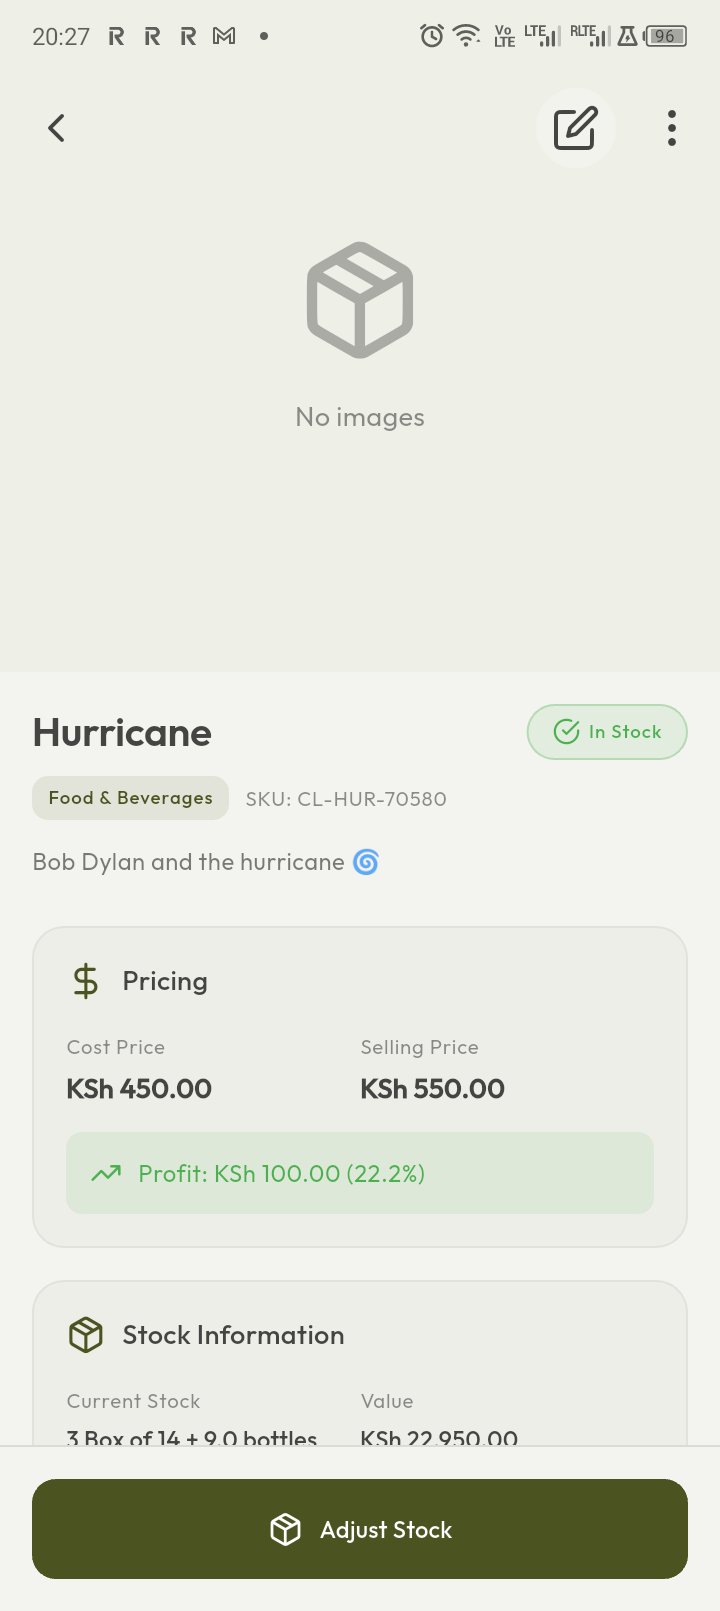Tap the Pricing dollar sign icon
The width and height of the screenshot is (720, 1611).
coord(86,981)
